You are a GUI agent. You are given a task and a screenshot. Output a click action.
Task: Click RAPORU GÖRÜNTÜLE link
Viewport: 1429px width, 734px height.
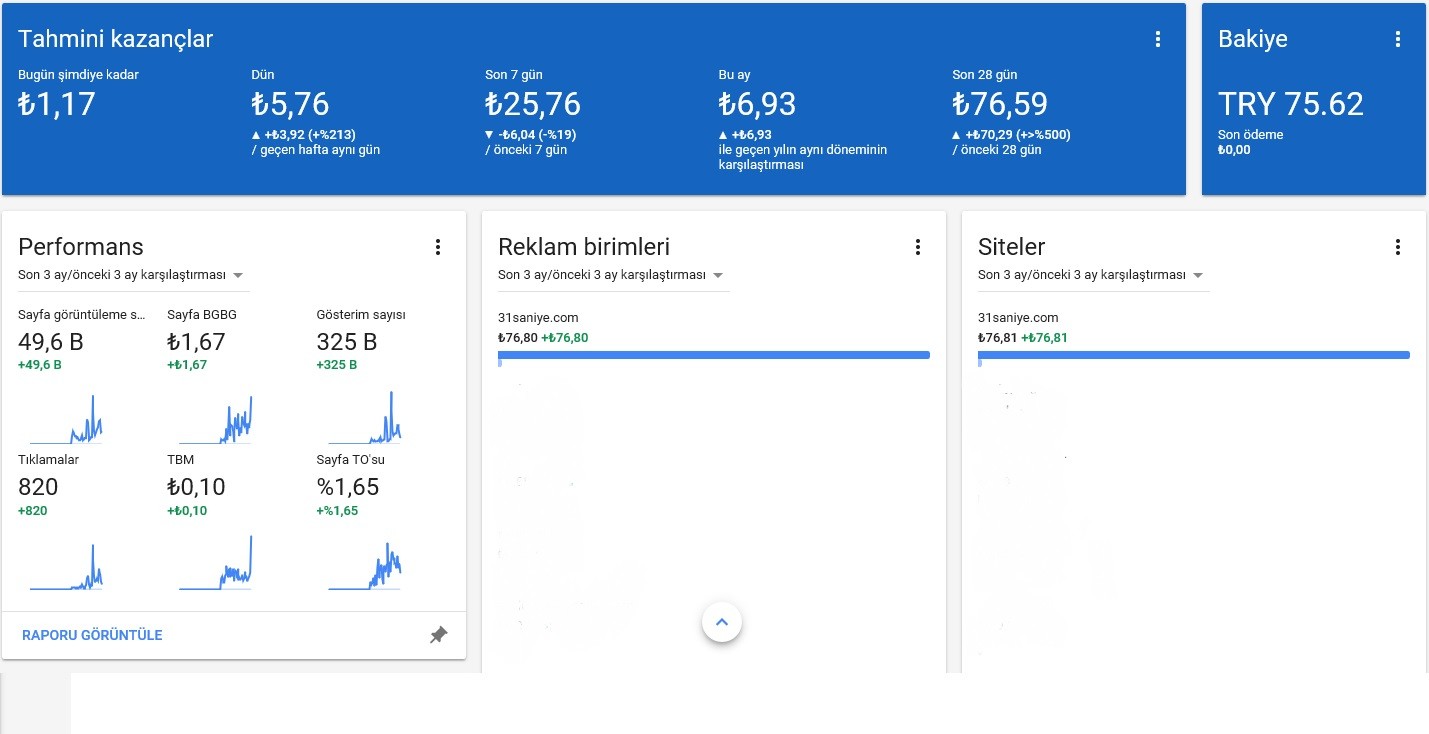[92, 635]
